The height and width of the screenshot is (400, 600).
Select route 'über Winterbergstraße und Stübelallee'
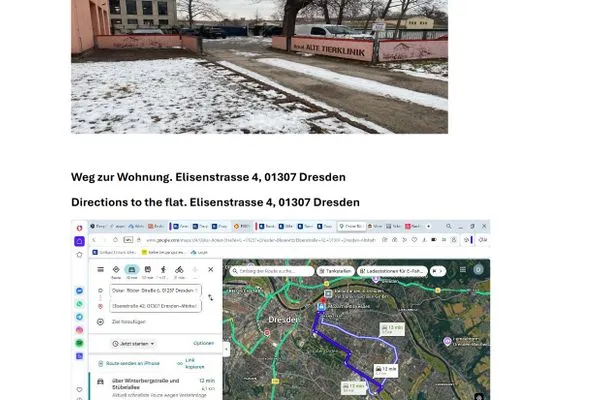pos(156,386)
